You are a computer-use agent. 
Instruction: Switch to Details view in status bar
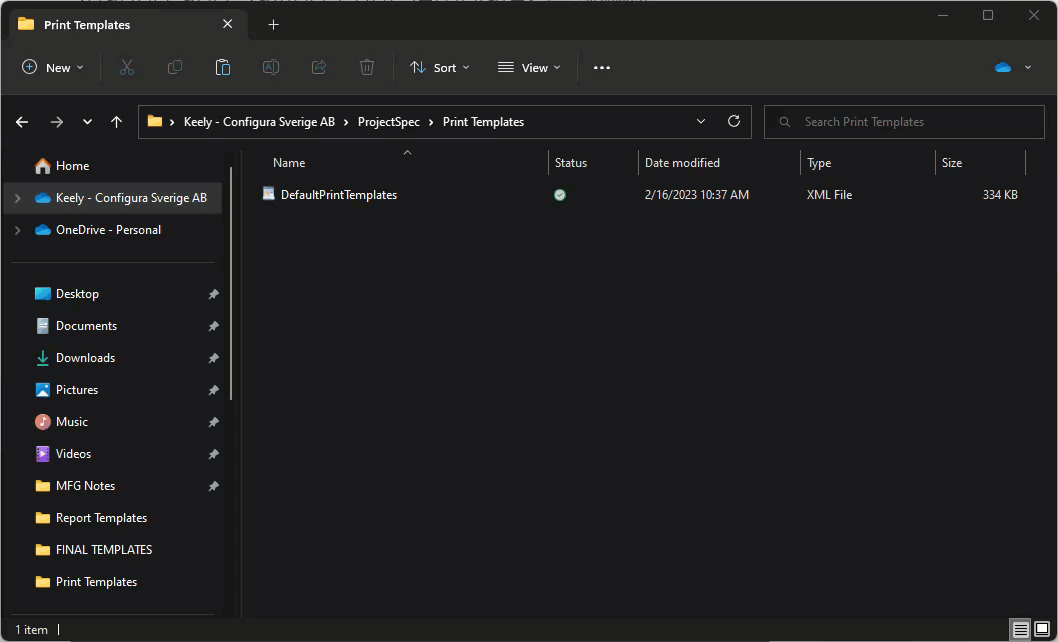1020,630
